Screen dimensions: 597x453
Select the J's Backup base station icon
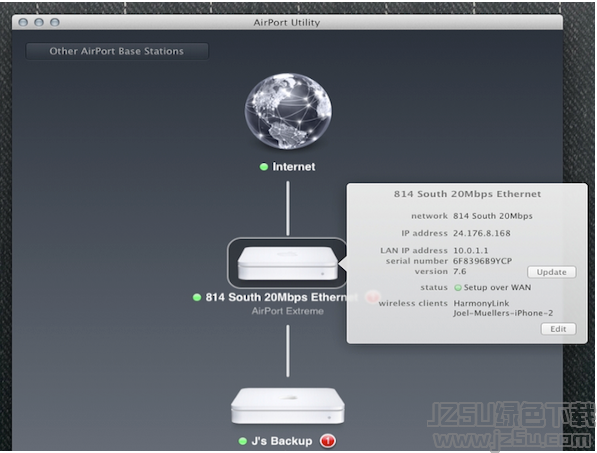pos(287,406)
